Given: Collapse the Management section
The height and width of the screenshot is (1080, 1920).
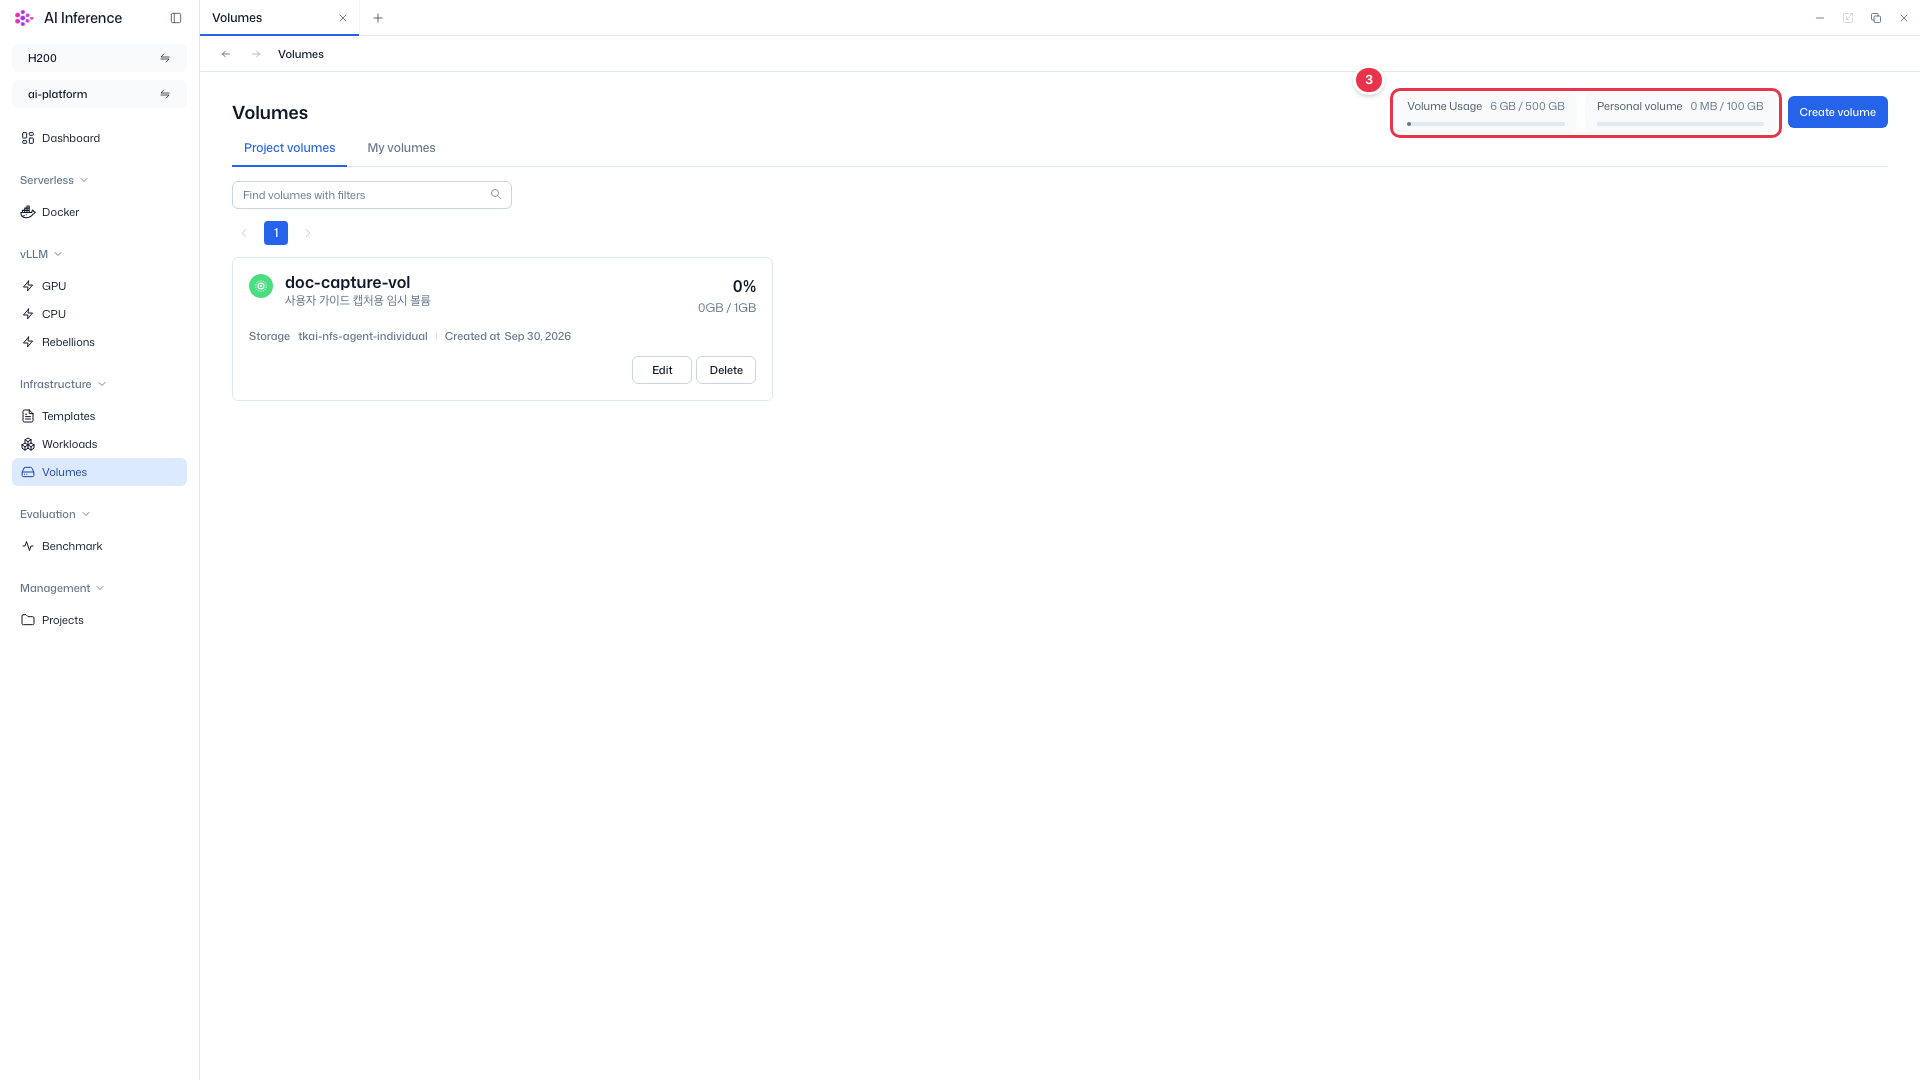Looking at the screenshot, I should [62, 588].
